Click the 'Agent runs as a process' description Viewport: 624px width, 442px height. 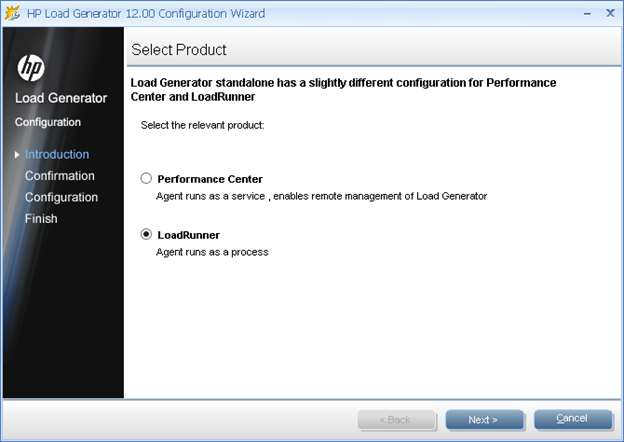(x=212, y=252)
